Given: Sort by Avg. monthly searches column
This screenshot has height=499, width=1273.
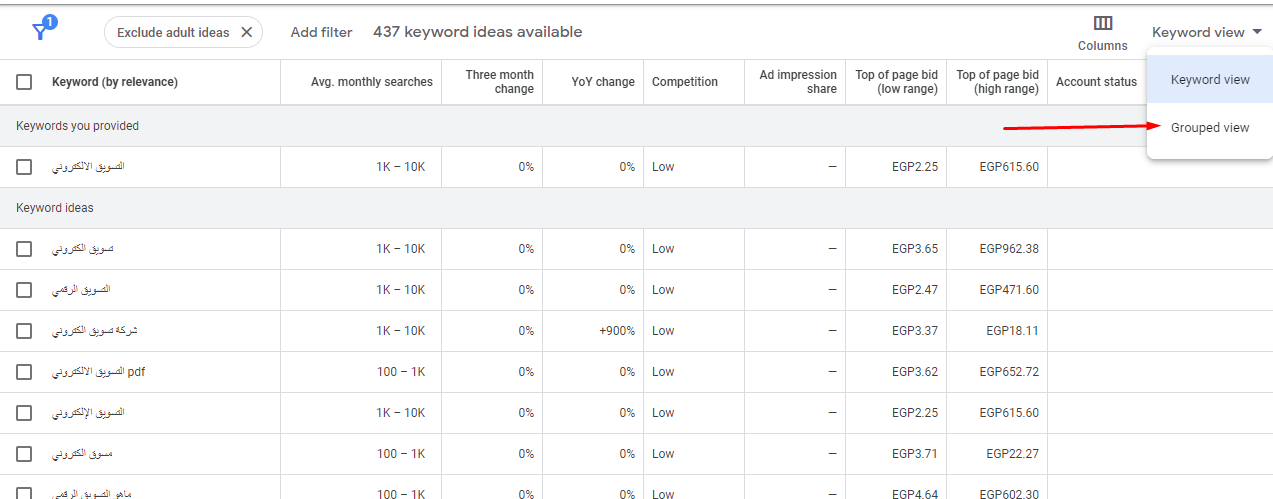Looking at the screenshot, I should coord(371,82).
